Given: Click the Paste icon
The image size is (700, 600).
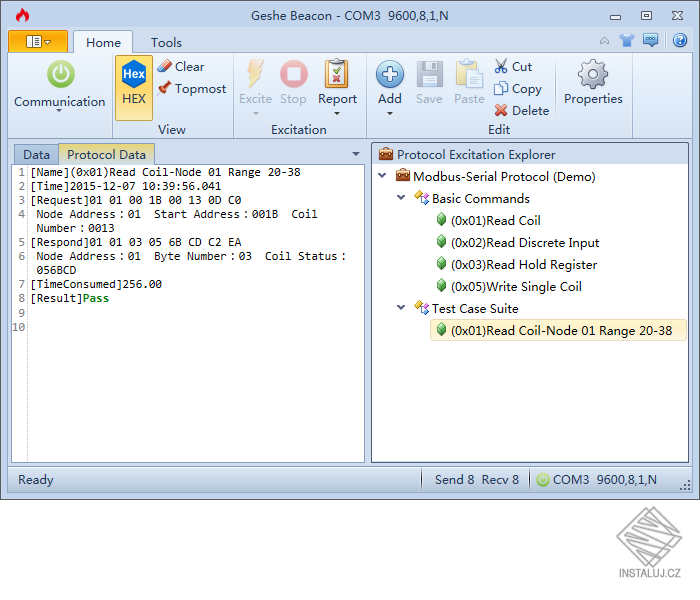Looking at the screenshot, I should pyautogui.click(x=469, y=74).
